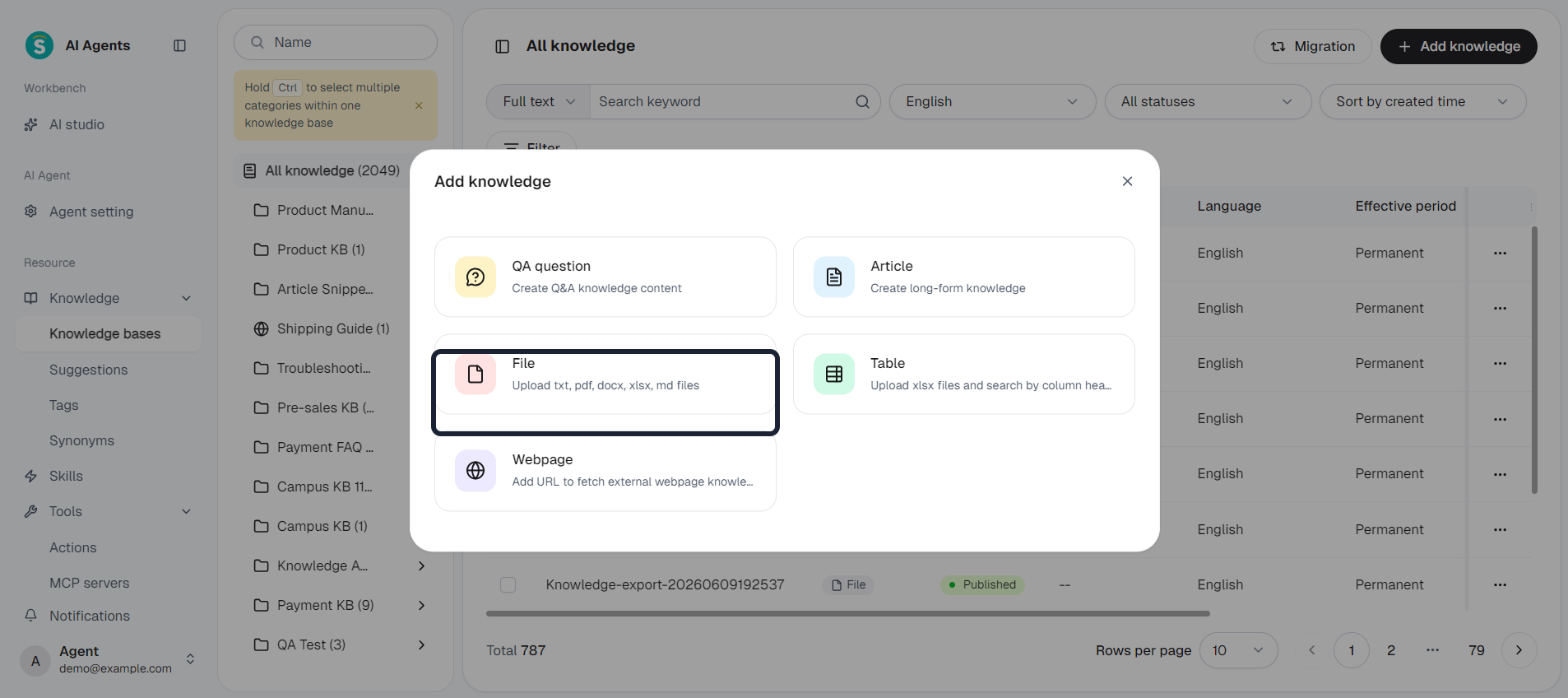Viewport: 1568px width, 698px height.
Task: Click the Tools wrench icon
Action: (x=31, y=511)
